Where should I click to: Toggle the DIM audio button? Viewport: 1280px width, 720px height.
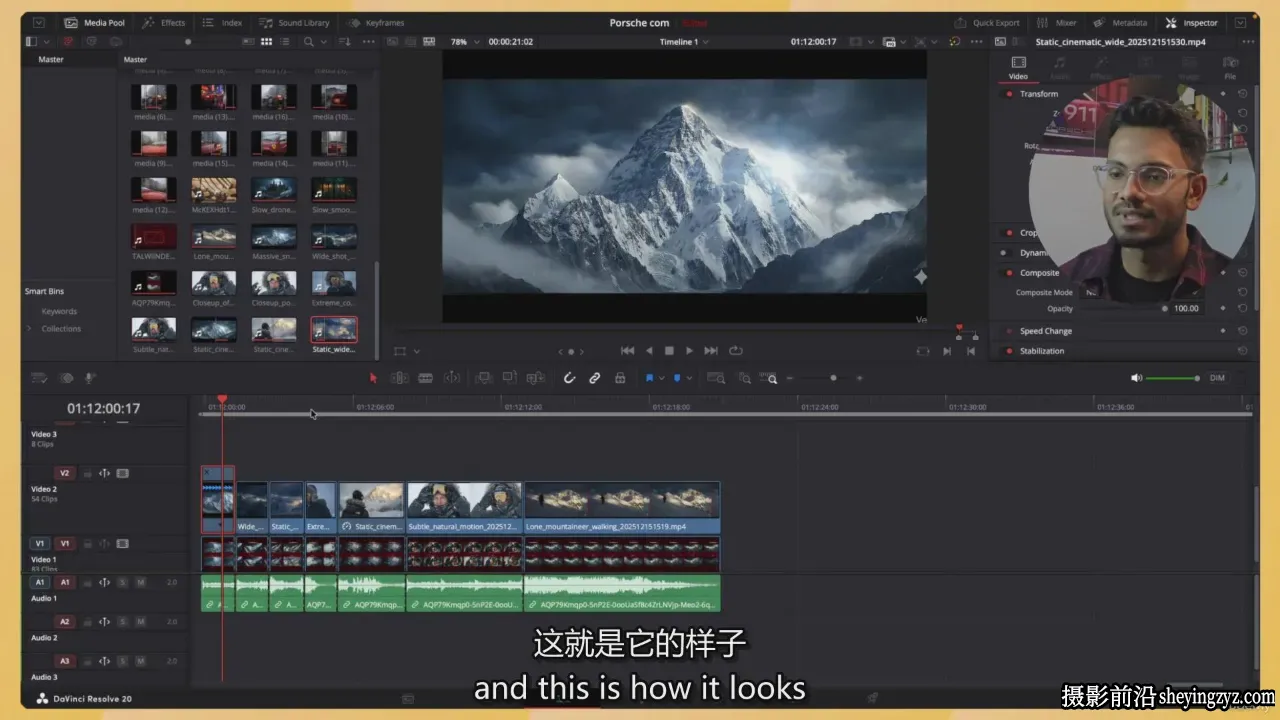1217,378
